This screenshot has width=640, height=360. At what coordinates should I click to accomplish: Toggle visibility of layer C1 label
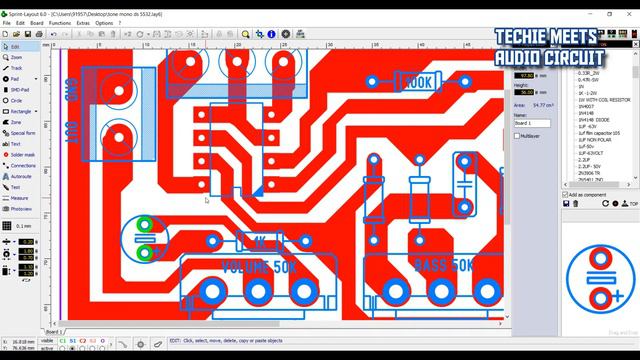[62, 341]
